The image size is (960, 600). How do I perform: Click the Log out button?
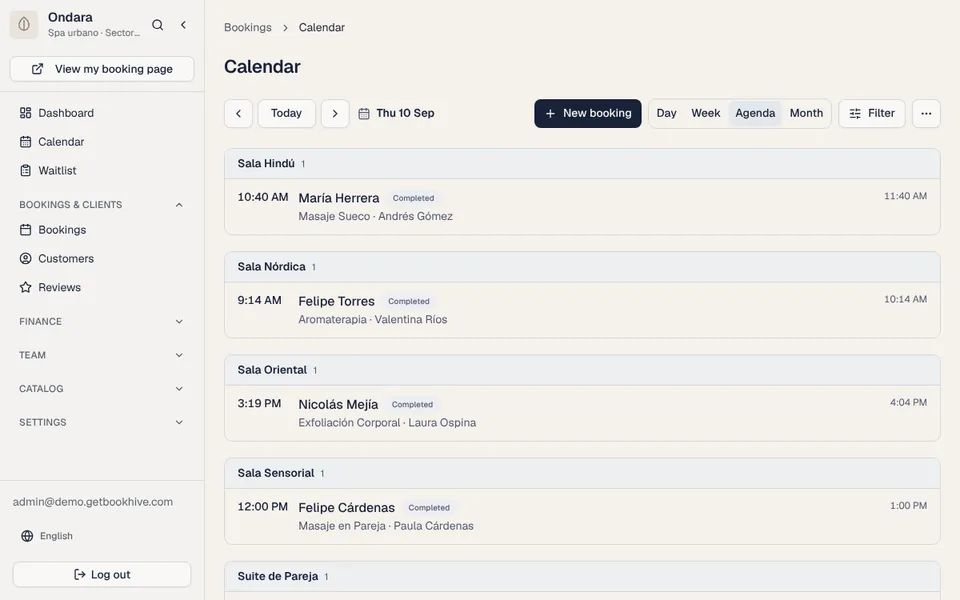(102, 574)
